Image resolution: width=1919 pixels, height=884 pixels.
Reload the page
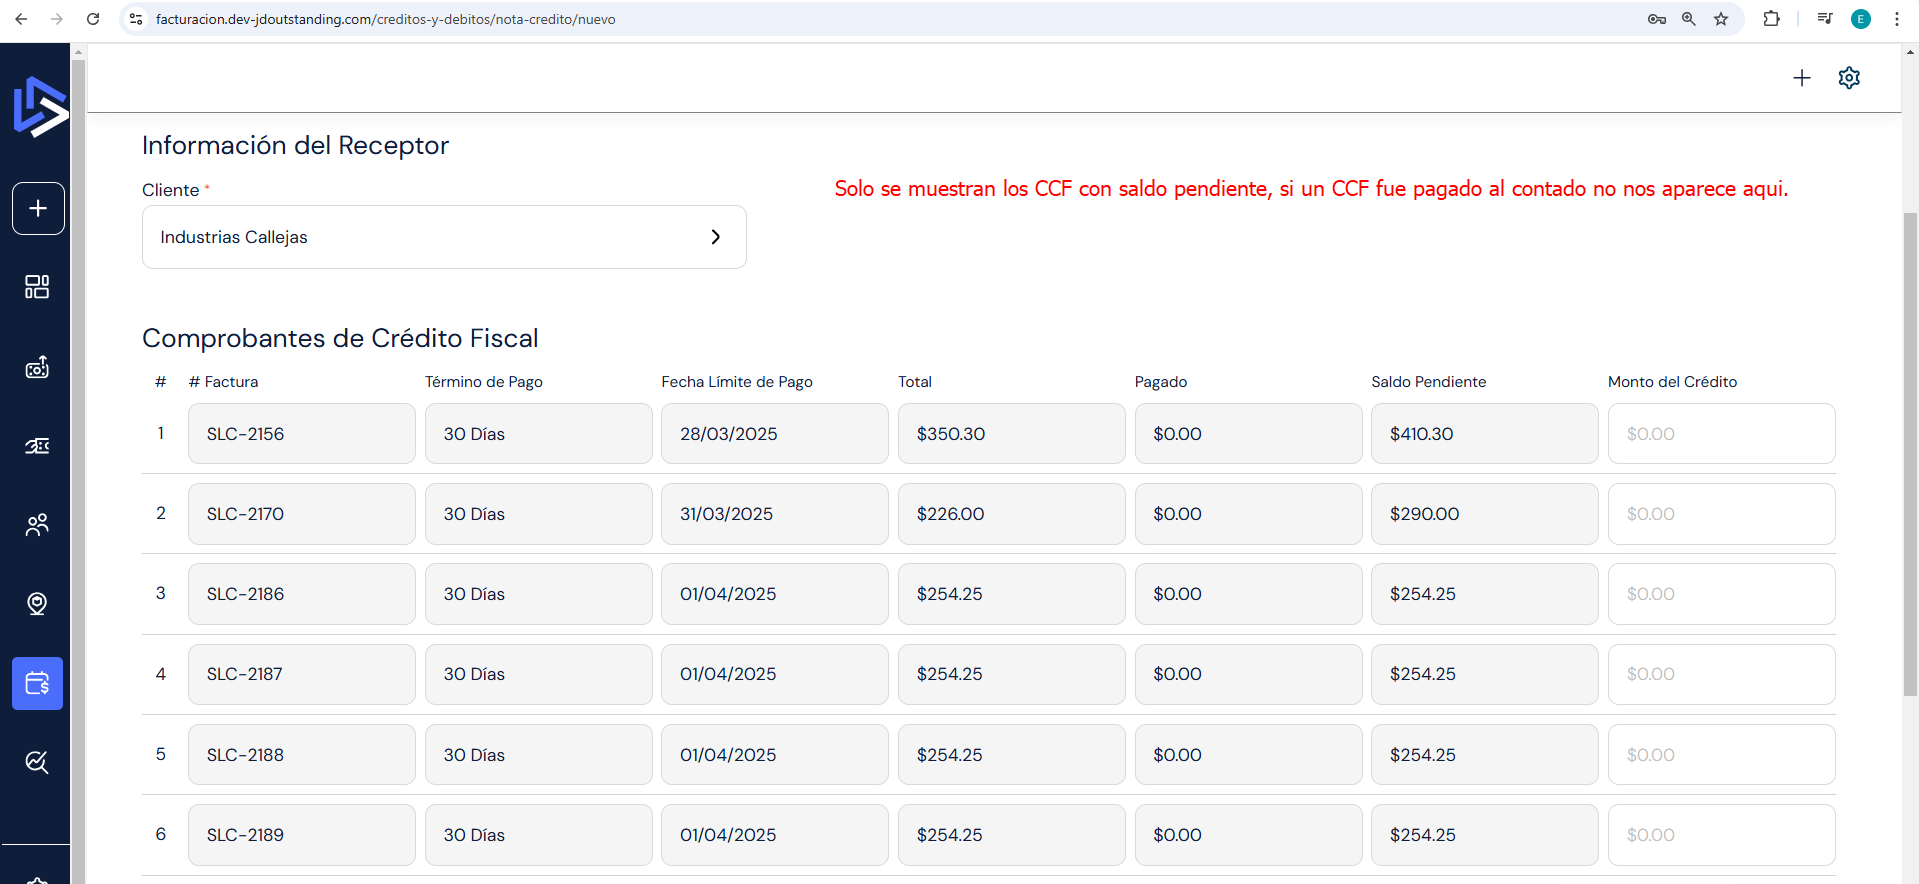click(93, 19)
